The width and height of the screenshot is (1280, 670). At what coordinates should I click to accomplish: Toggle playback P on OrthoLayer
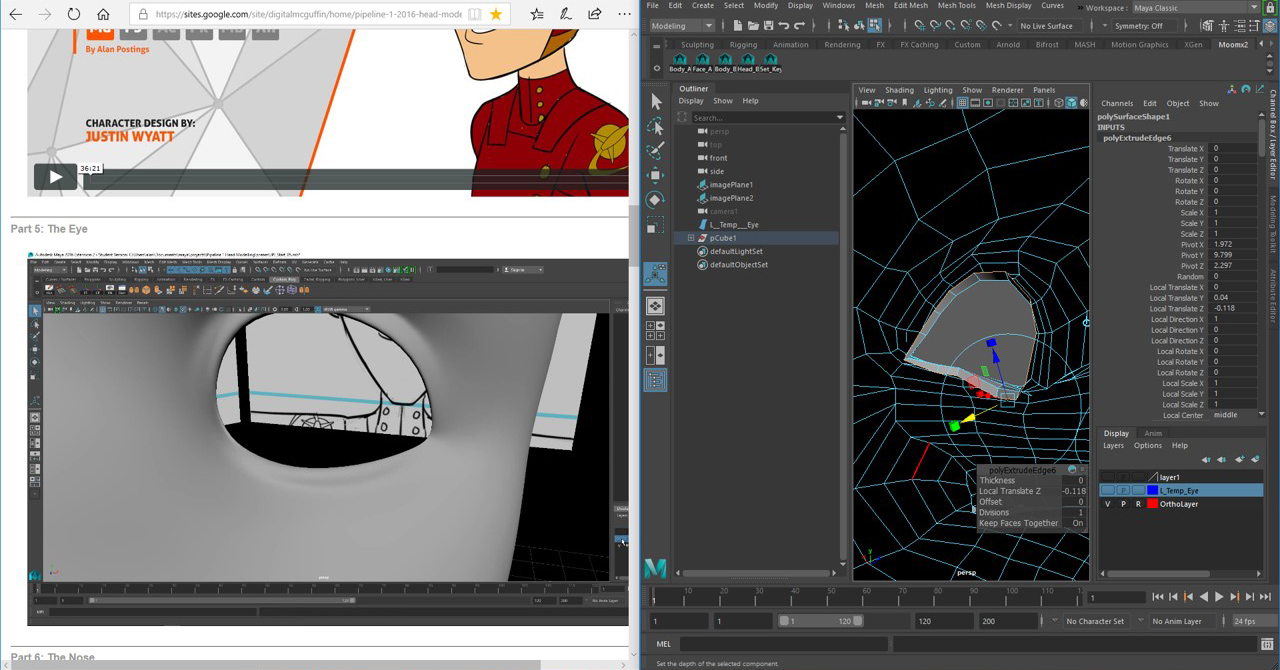(x=1123, y=504)
